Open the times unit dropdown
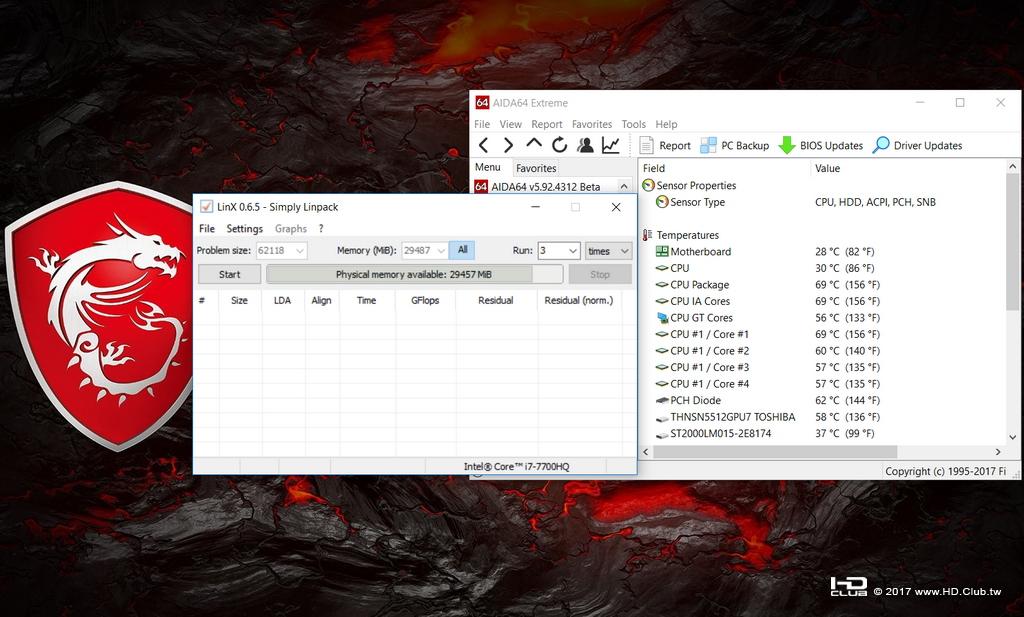 click(608, 251)
